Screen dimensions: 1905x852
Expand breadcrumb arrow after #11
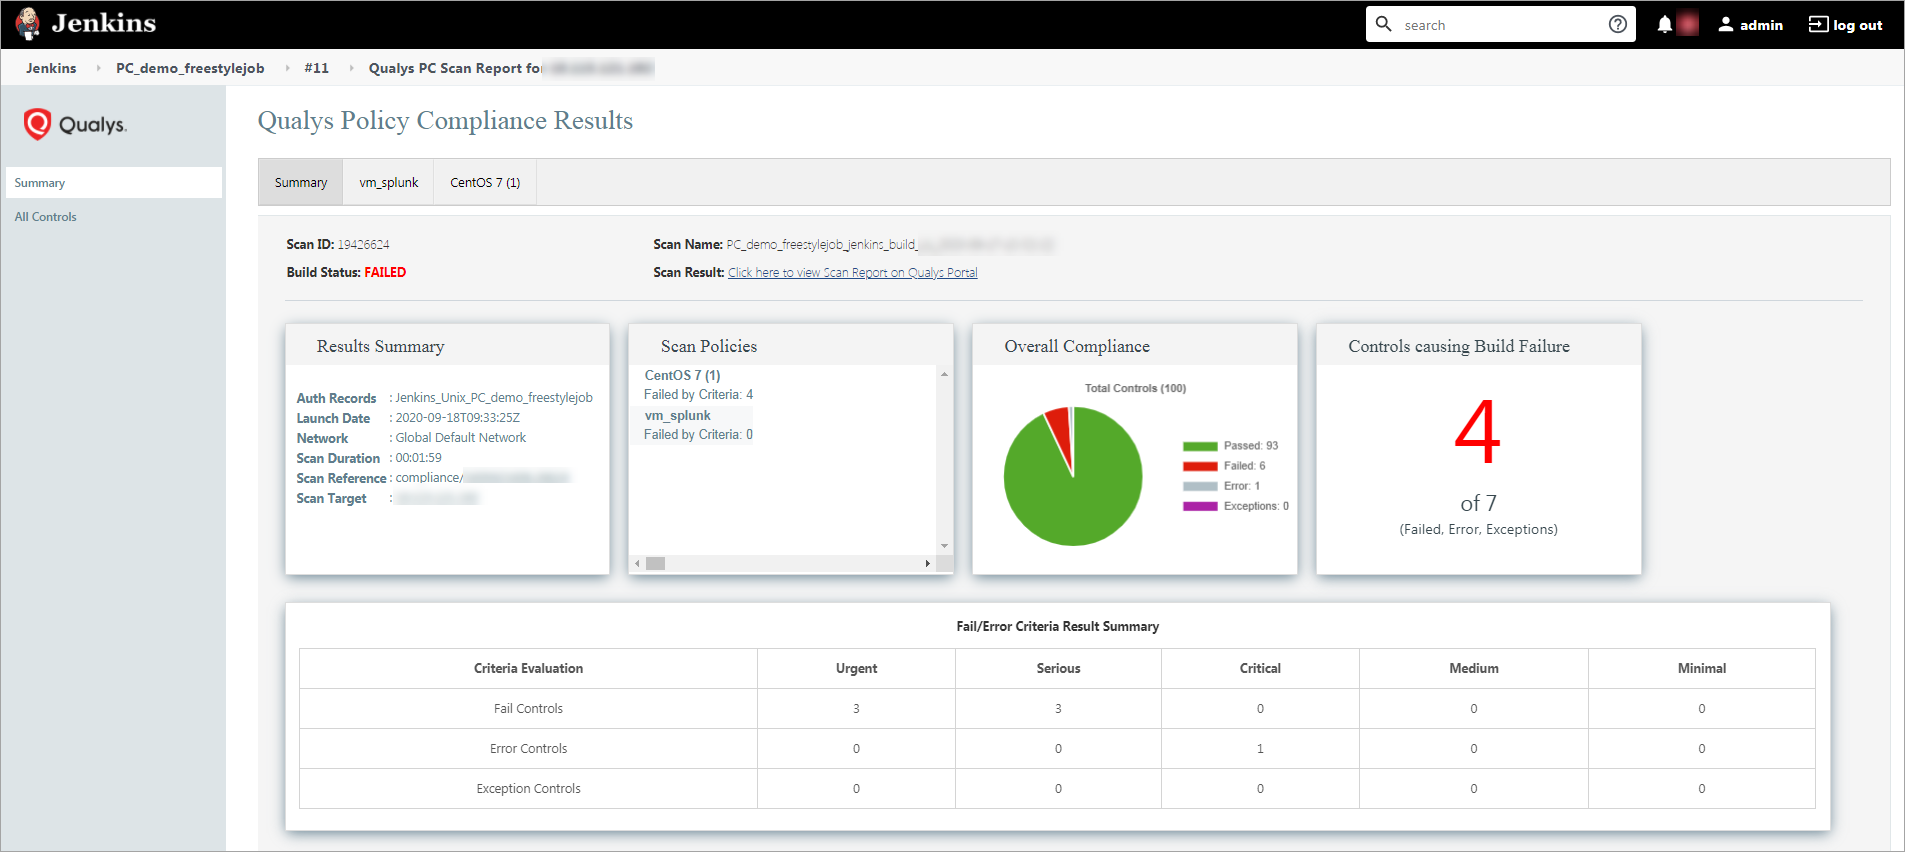point(351,68)
